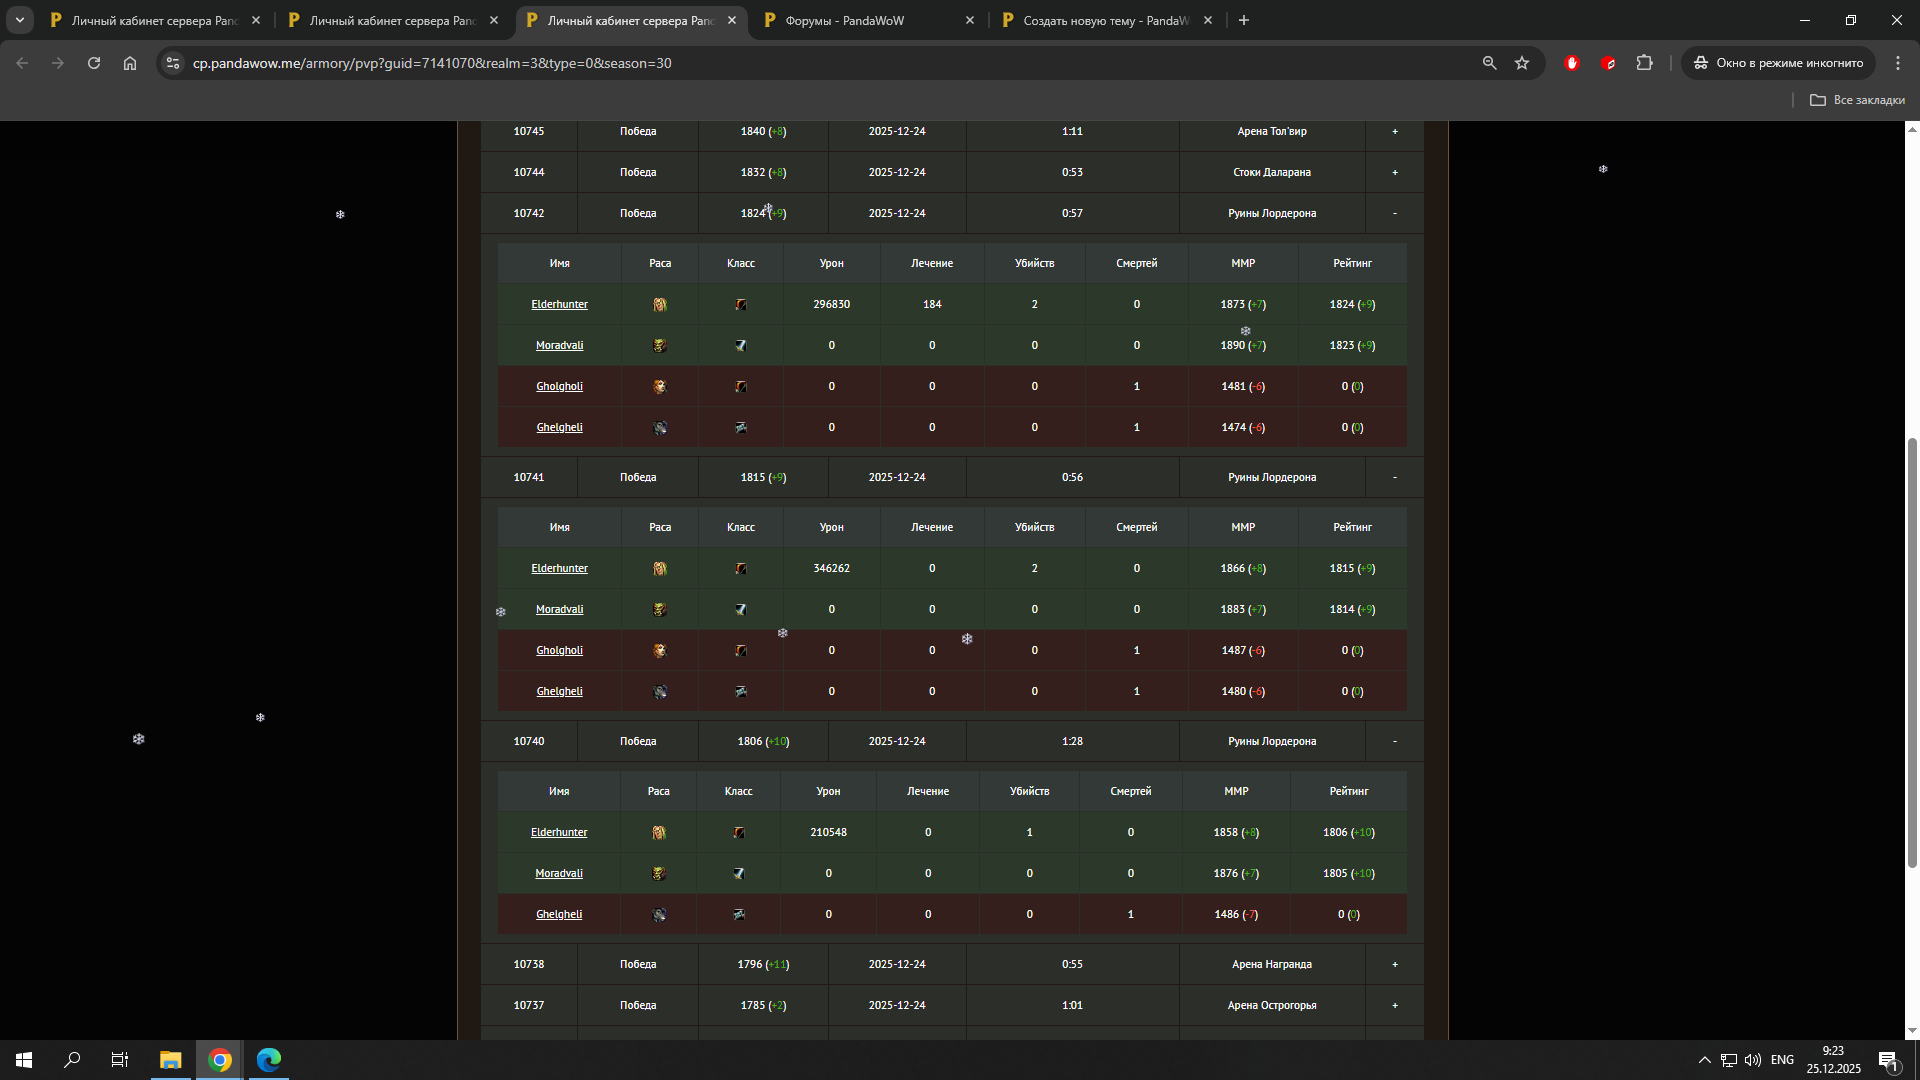Viewport: 1920px width, 1080px height.
Task: Expand match 10737 Арена Острогорья row
Action: pos(1394,1005)
